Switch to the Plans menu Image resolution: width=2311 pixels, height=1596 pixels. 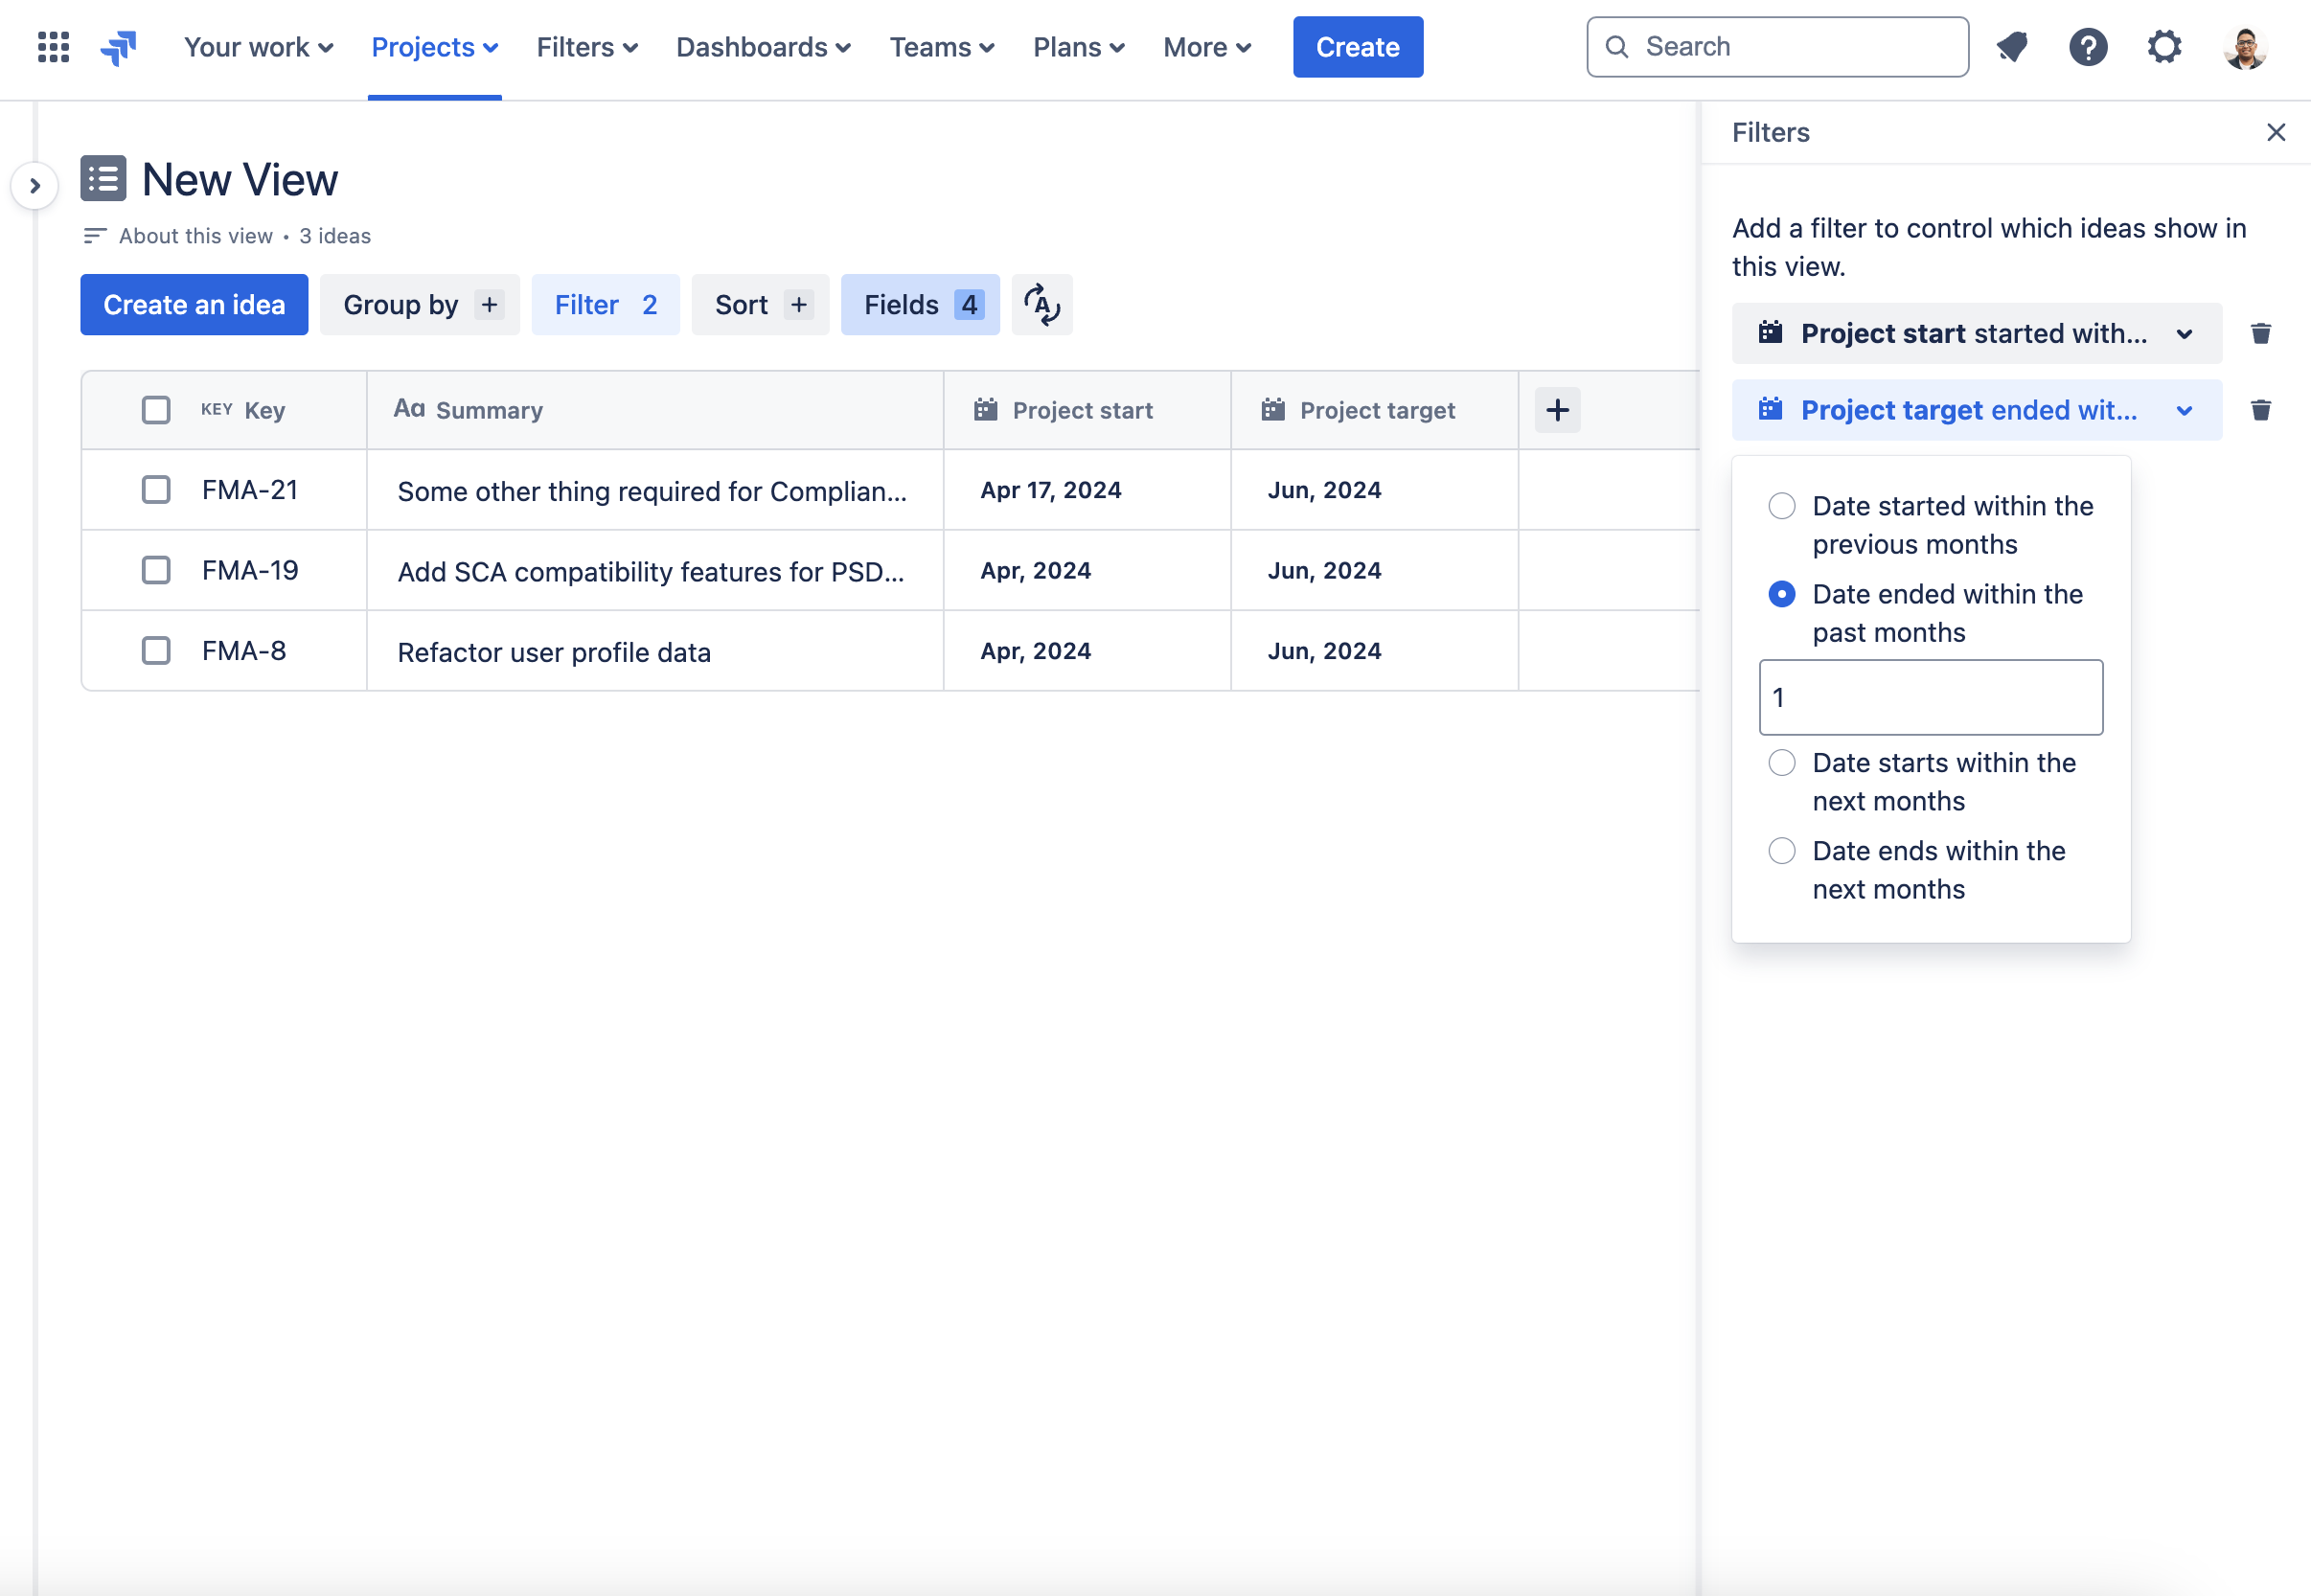[1078, 46]
